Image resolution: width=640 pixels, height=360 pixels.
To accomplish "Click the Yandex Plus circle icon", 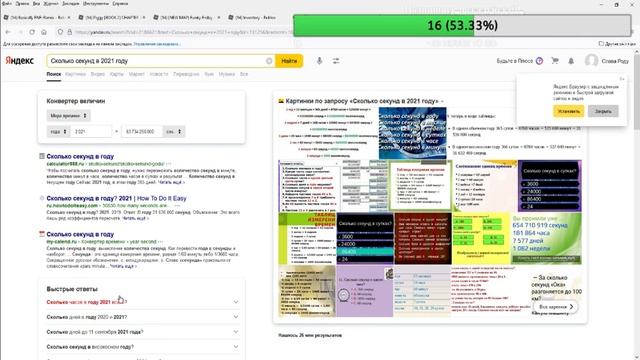I will click(x=539, y=61).
